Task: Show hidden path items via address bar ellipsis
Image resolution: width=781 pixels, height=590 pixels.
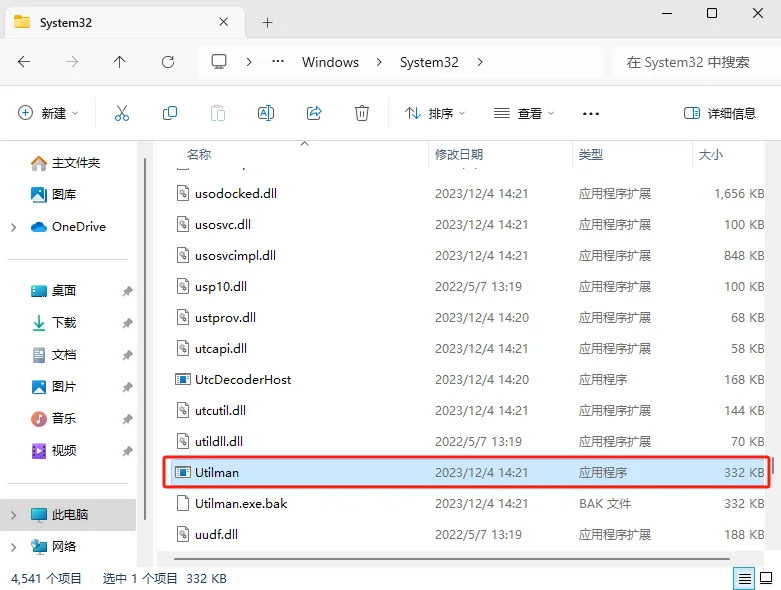Action: [278, 62]
